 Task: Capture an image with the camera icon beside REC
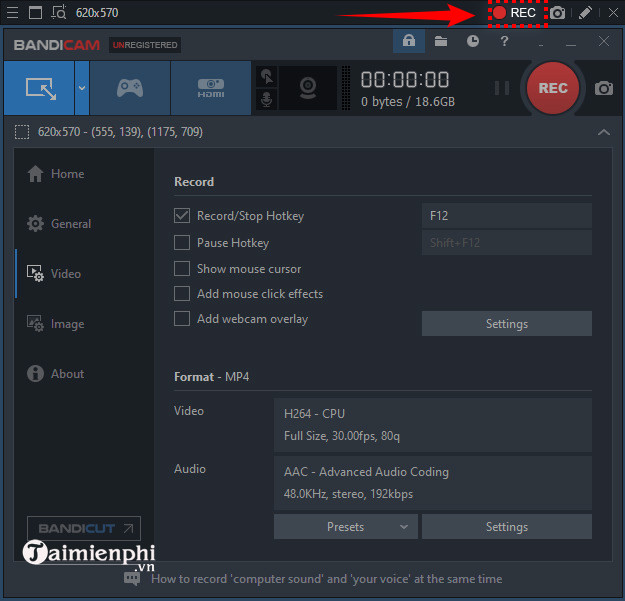tap(603, 88)
